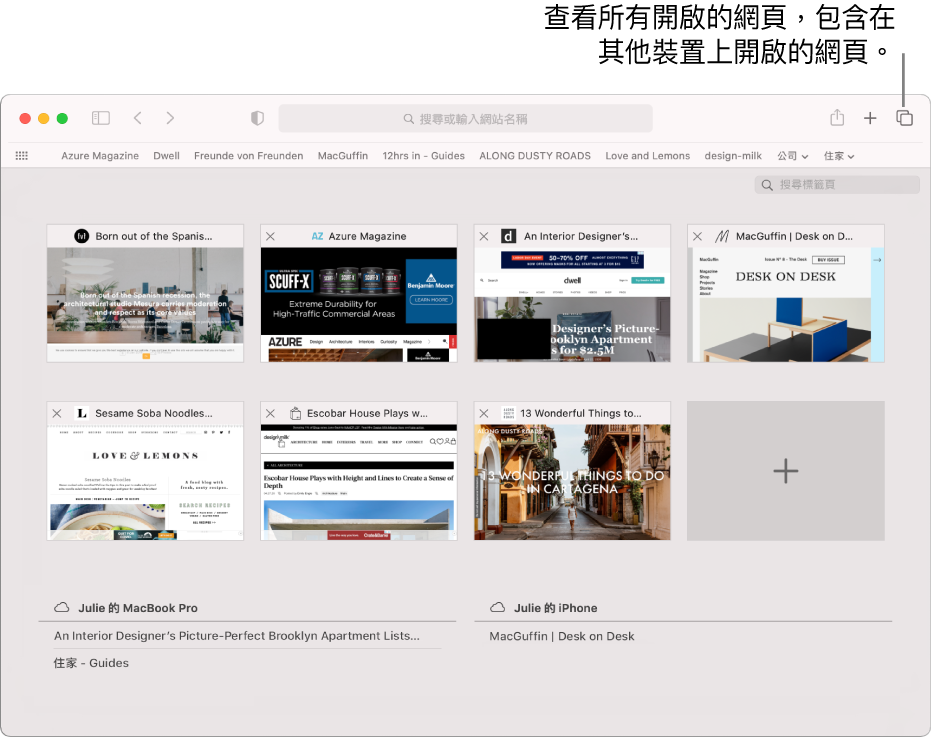
Task: Open the MacGuffin bookmark in favorites bar
Action: click(343, 156)
